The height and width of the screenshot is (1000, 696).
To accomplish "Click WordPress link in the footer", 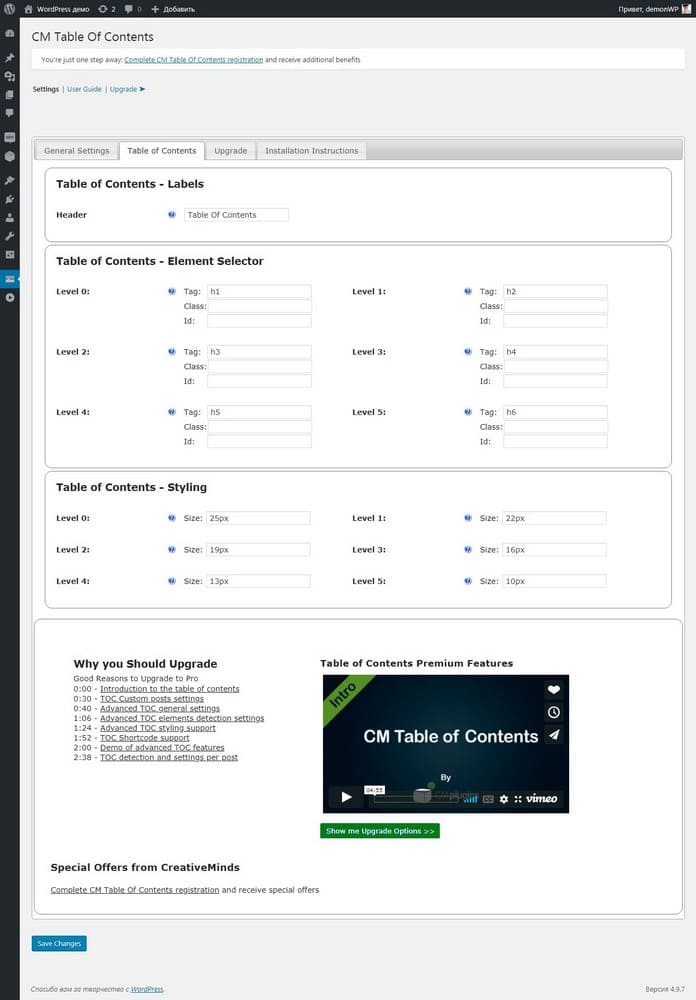I will (x=147, y=989).
